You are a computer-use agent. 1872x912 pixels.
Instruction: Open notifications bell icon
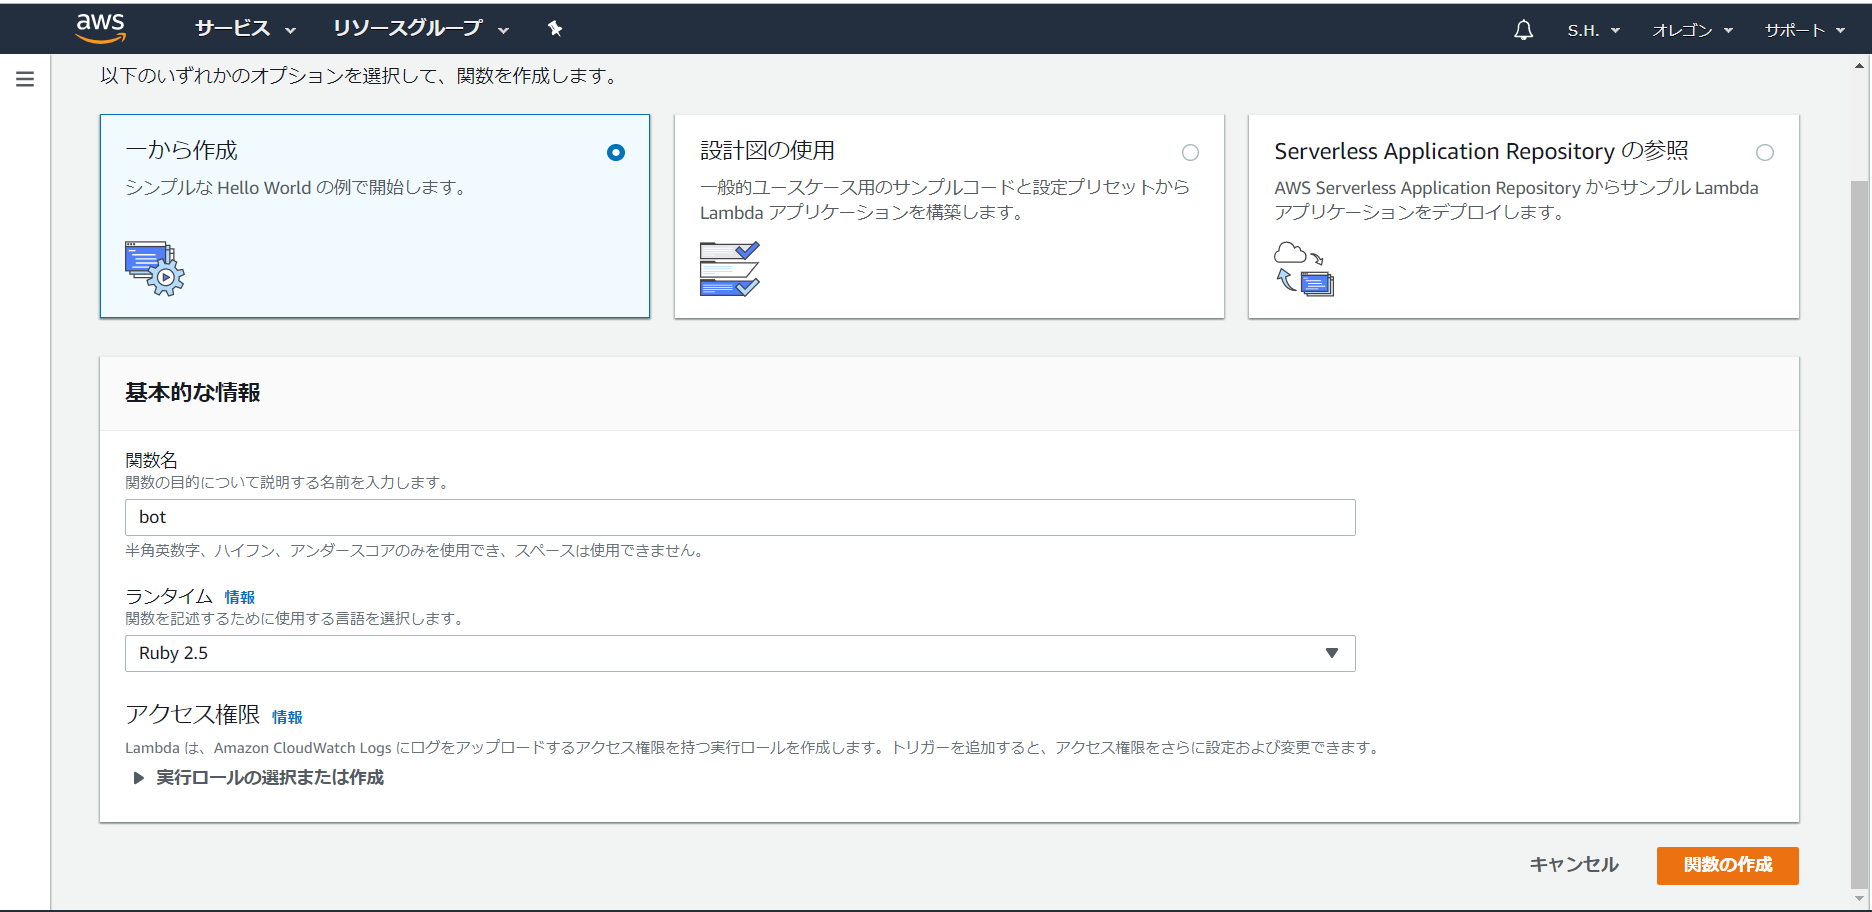tap(1523, 30)
